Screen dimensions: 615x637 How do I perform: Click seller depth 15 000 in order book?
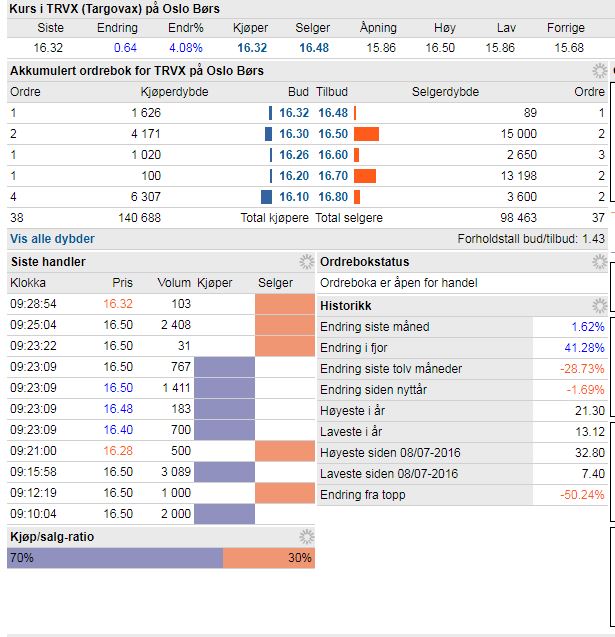518,134
